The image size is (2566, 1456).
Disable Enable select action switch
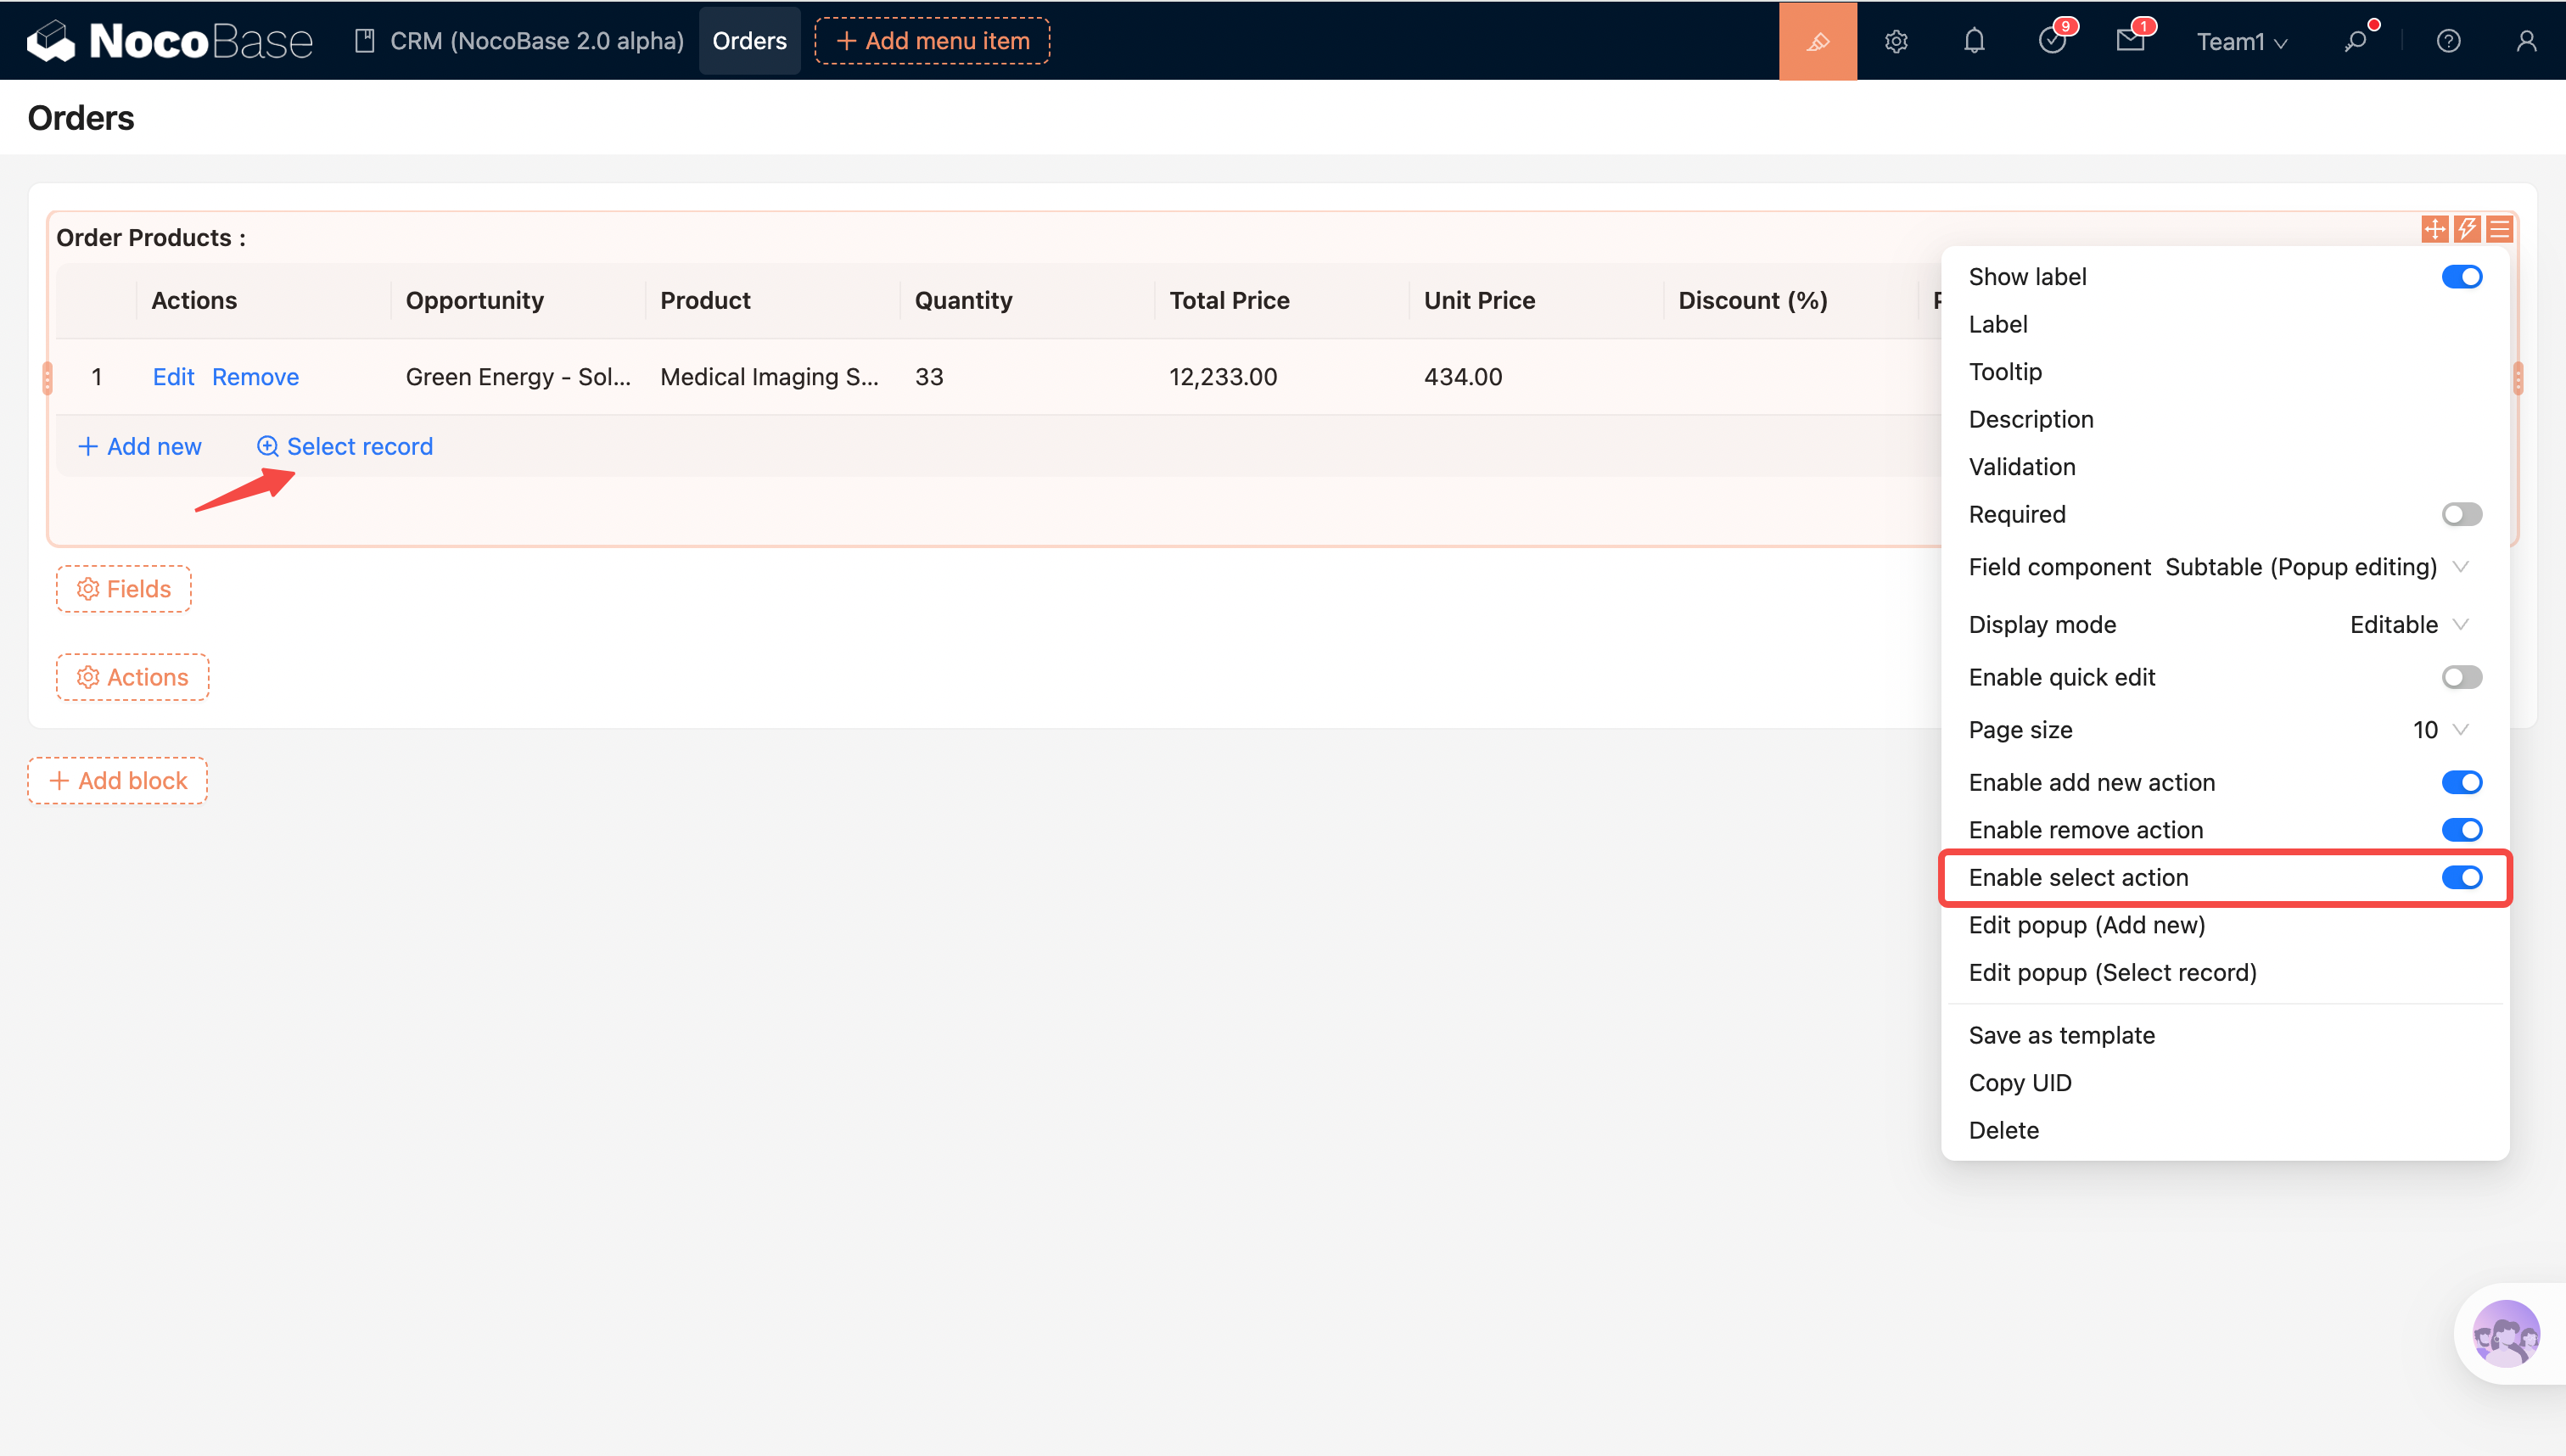[x=2461, y=877]
